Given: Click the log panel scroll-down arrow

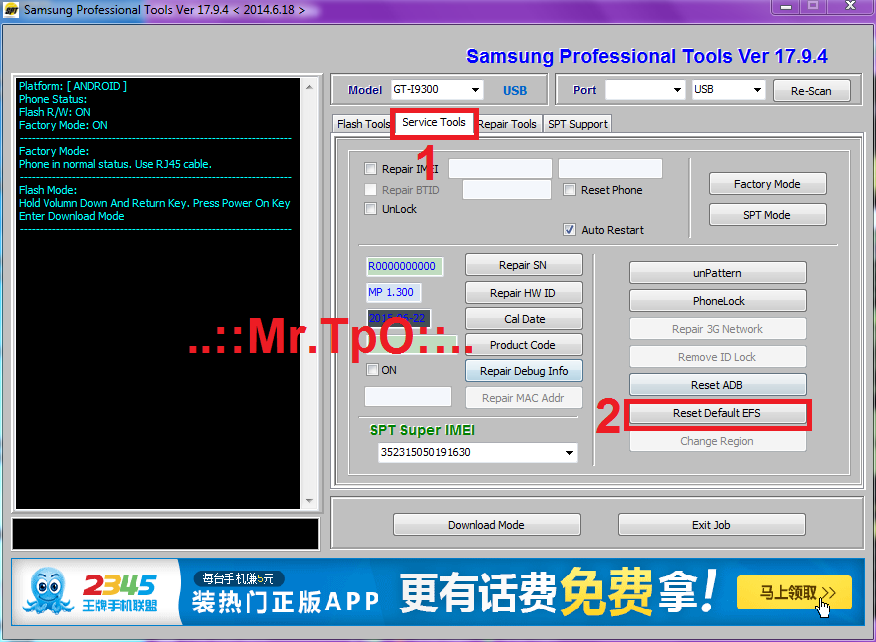Looking at the screenshot, I should point(310,501).
